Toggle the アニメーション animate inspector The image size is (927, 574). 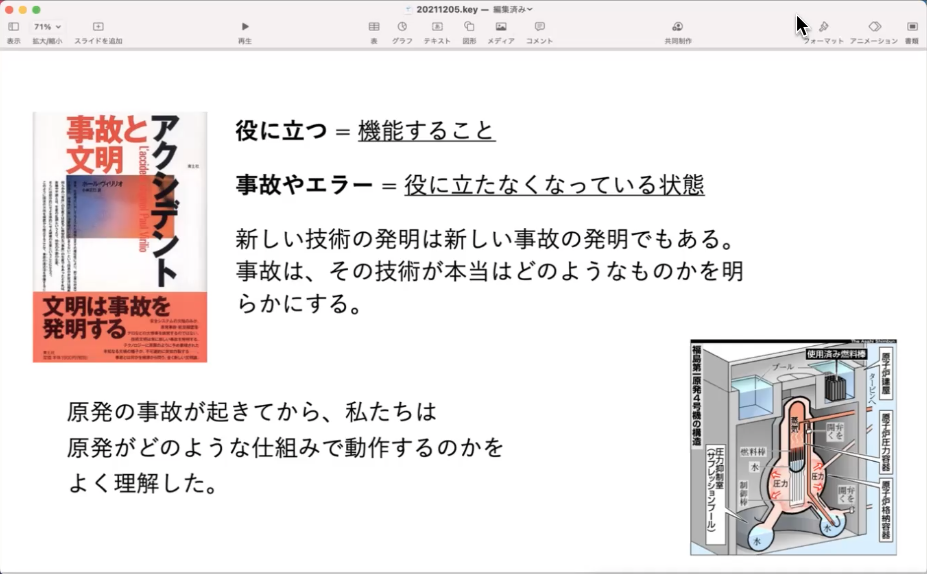[874, 26]
